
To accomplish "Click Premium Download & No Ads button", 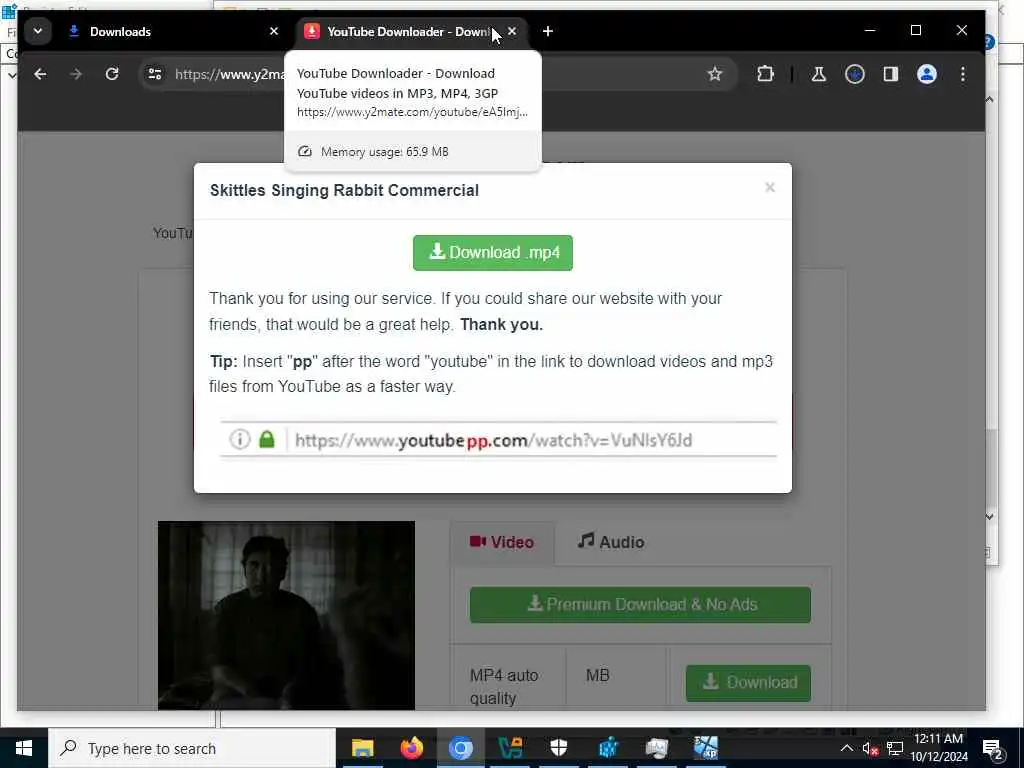I will pos(640,605).
